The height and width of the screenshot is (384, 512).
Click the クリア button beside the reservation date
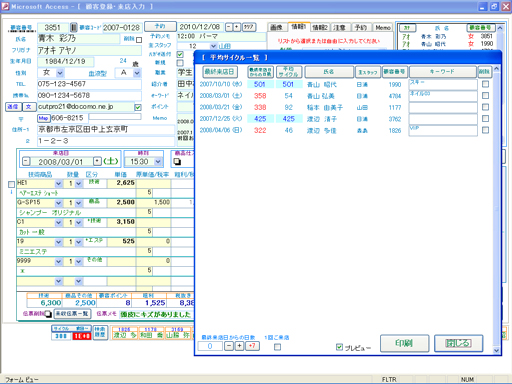tap(249, 27)
